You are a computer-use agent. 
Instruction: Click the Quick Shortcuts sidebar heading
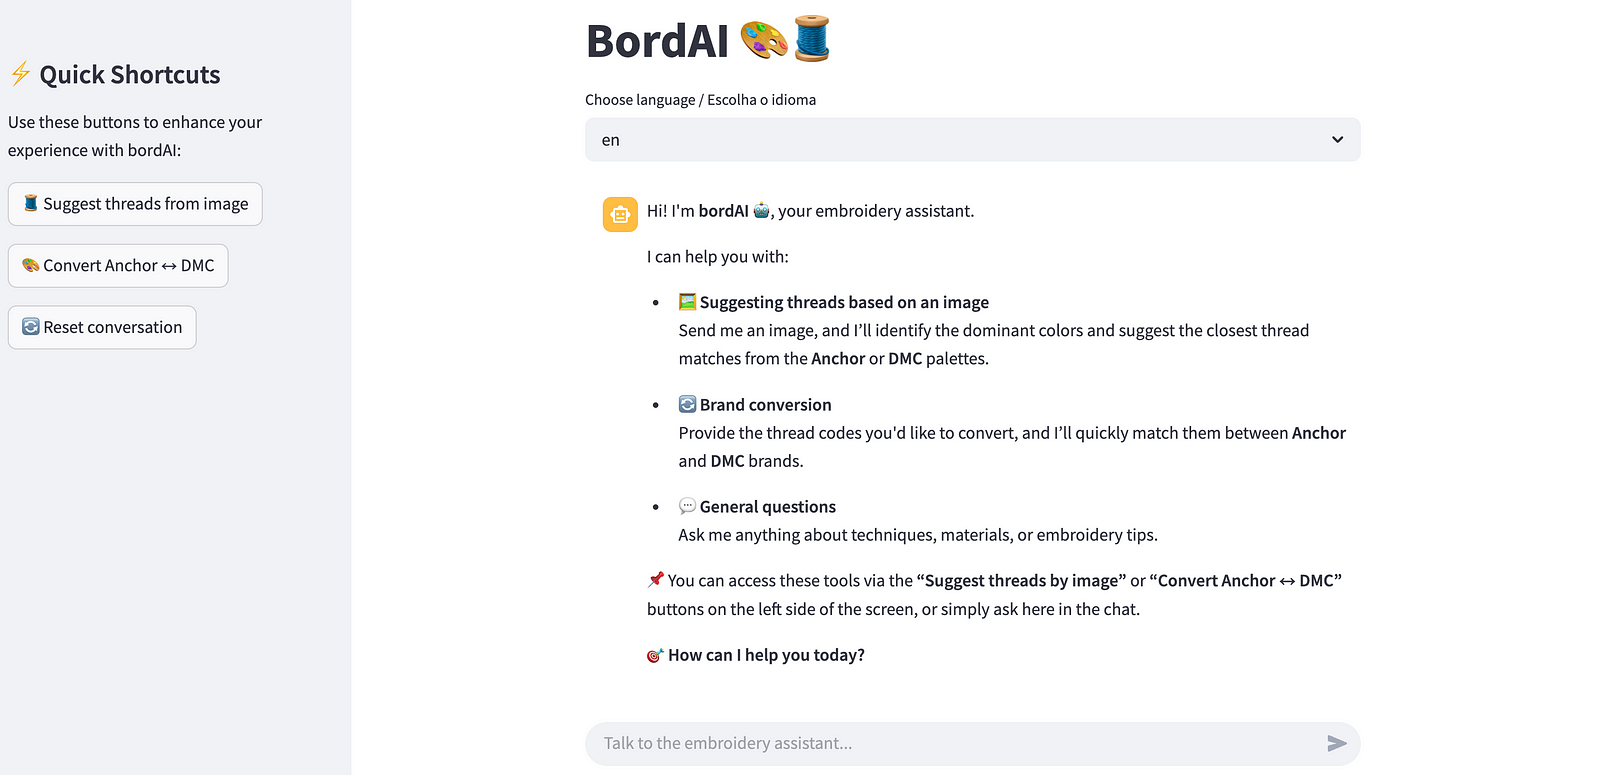(x=130, y=75)
